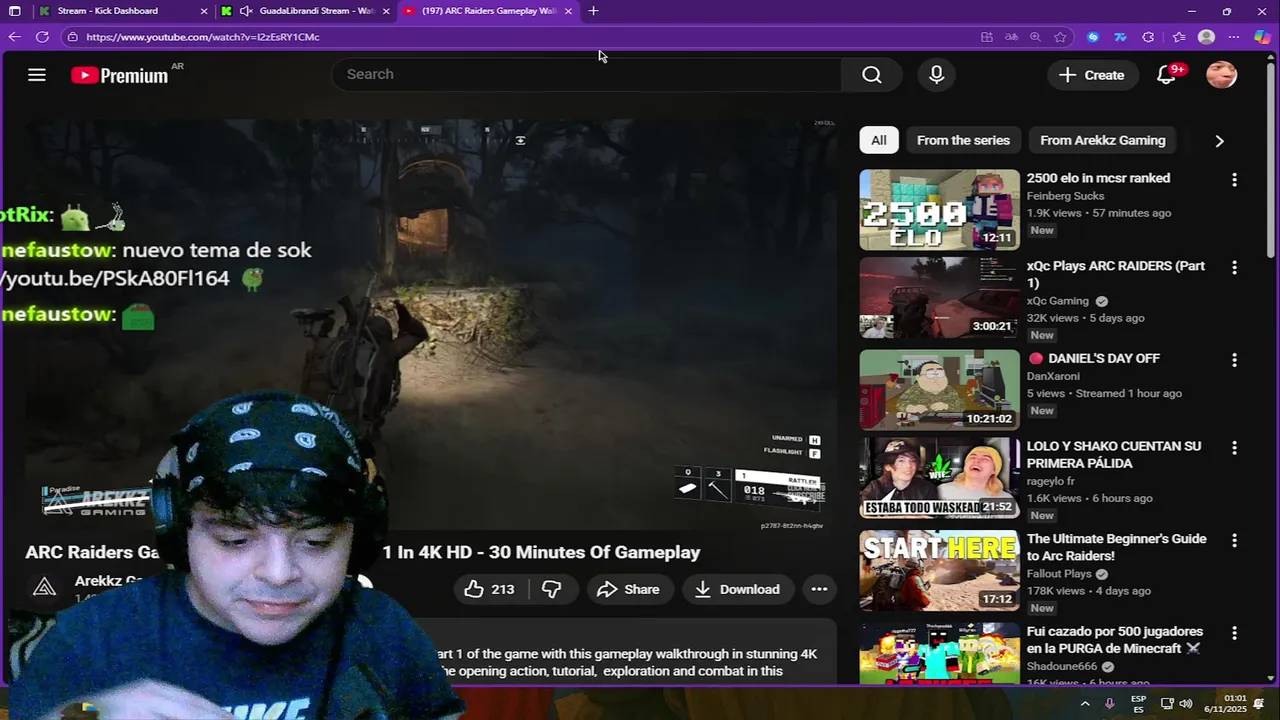This screenshot has height=720, width=1280.
Task: Switch to the GuadaLibrandi Stream tab
Action: [x=307, y=11]
